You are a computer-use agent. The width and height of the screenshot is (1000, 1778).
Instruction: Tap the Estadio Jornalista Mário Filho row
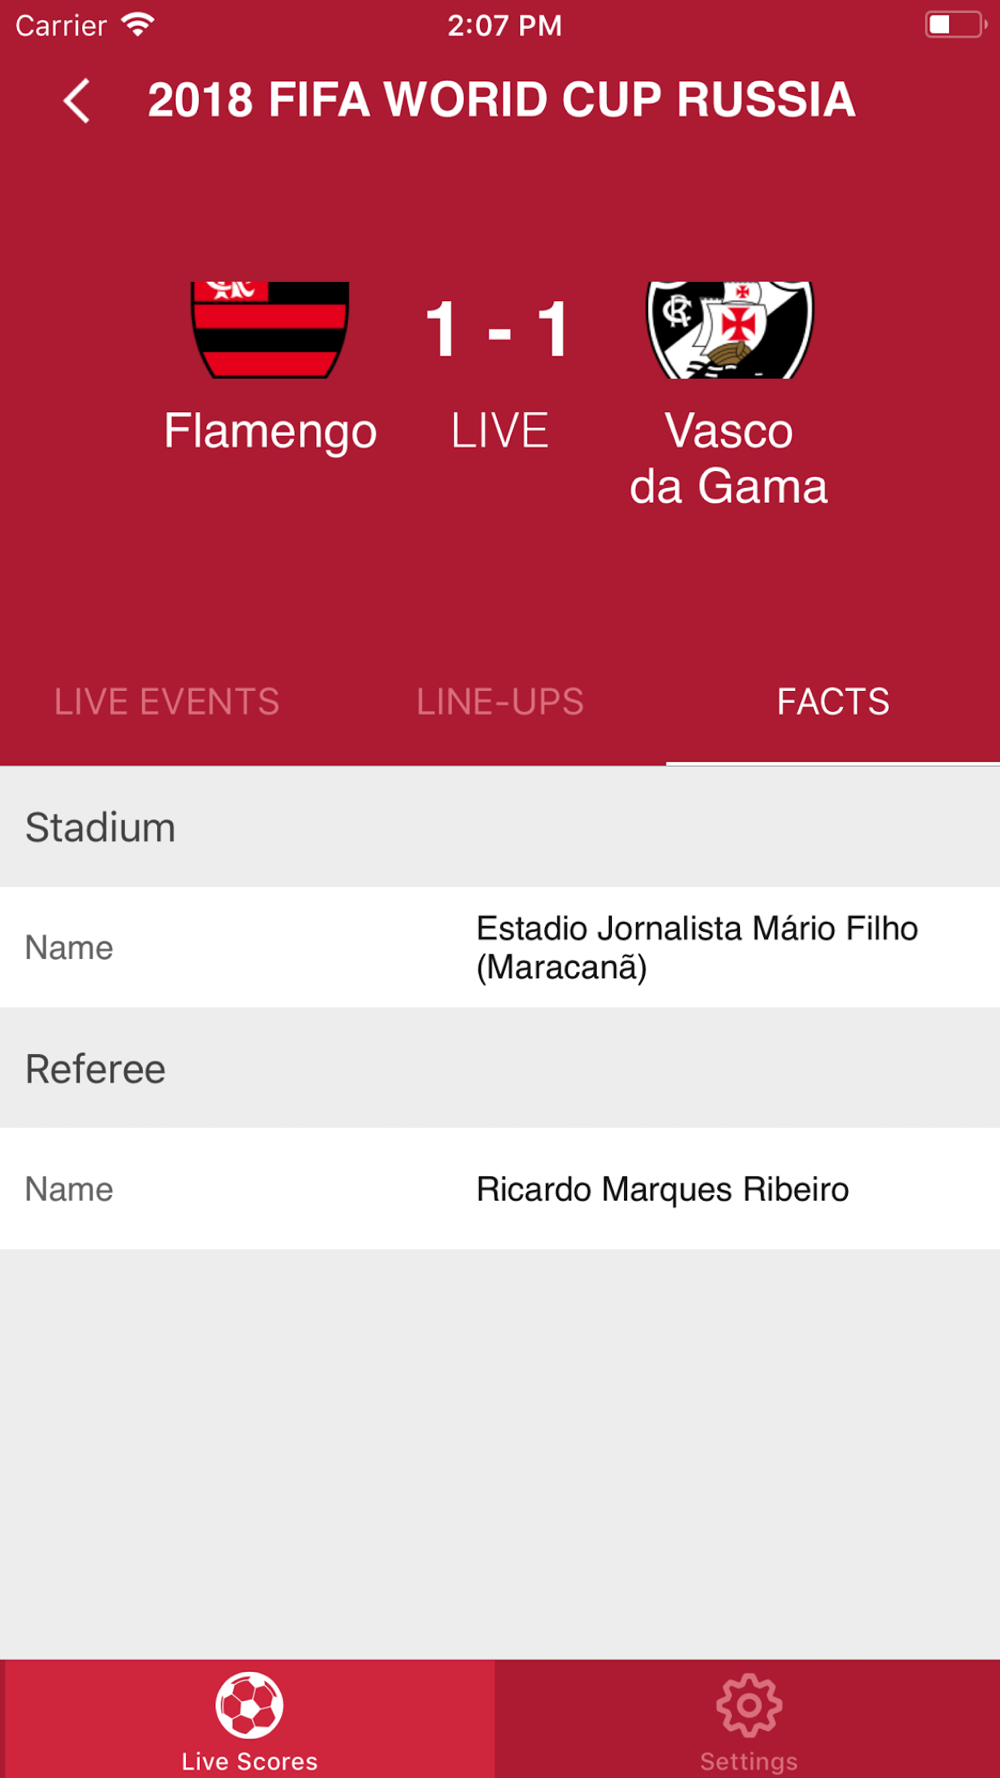[x=500, y=947]
